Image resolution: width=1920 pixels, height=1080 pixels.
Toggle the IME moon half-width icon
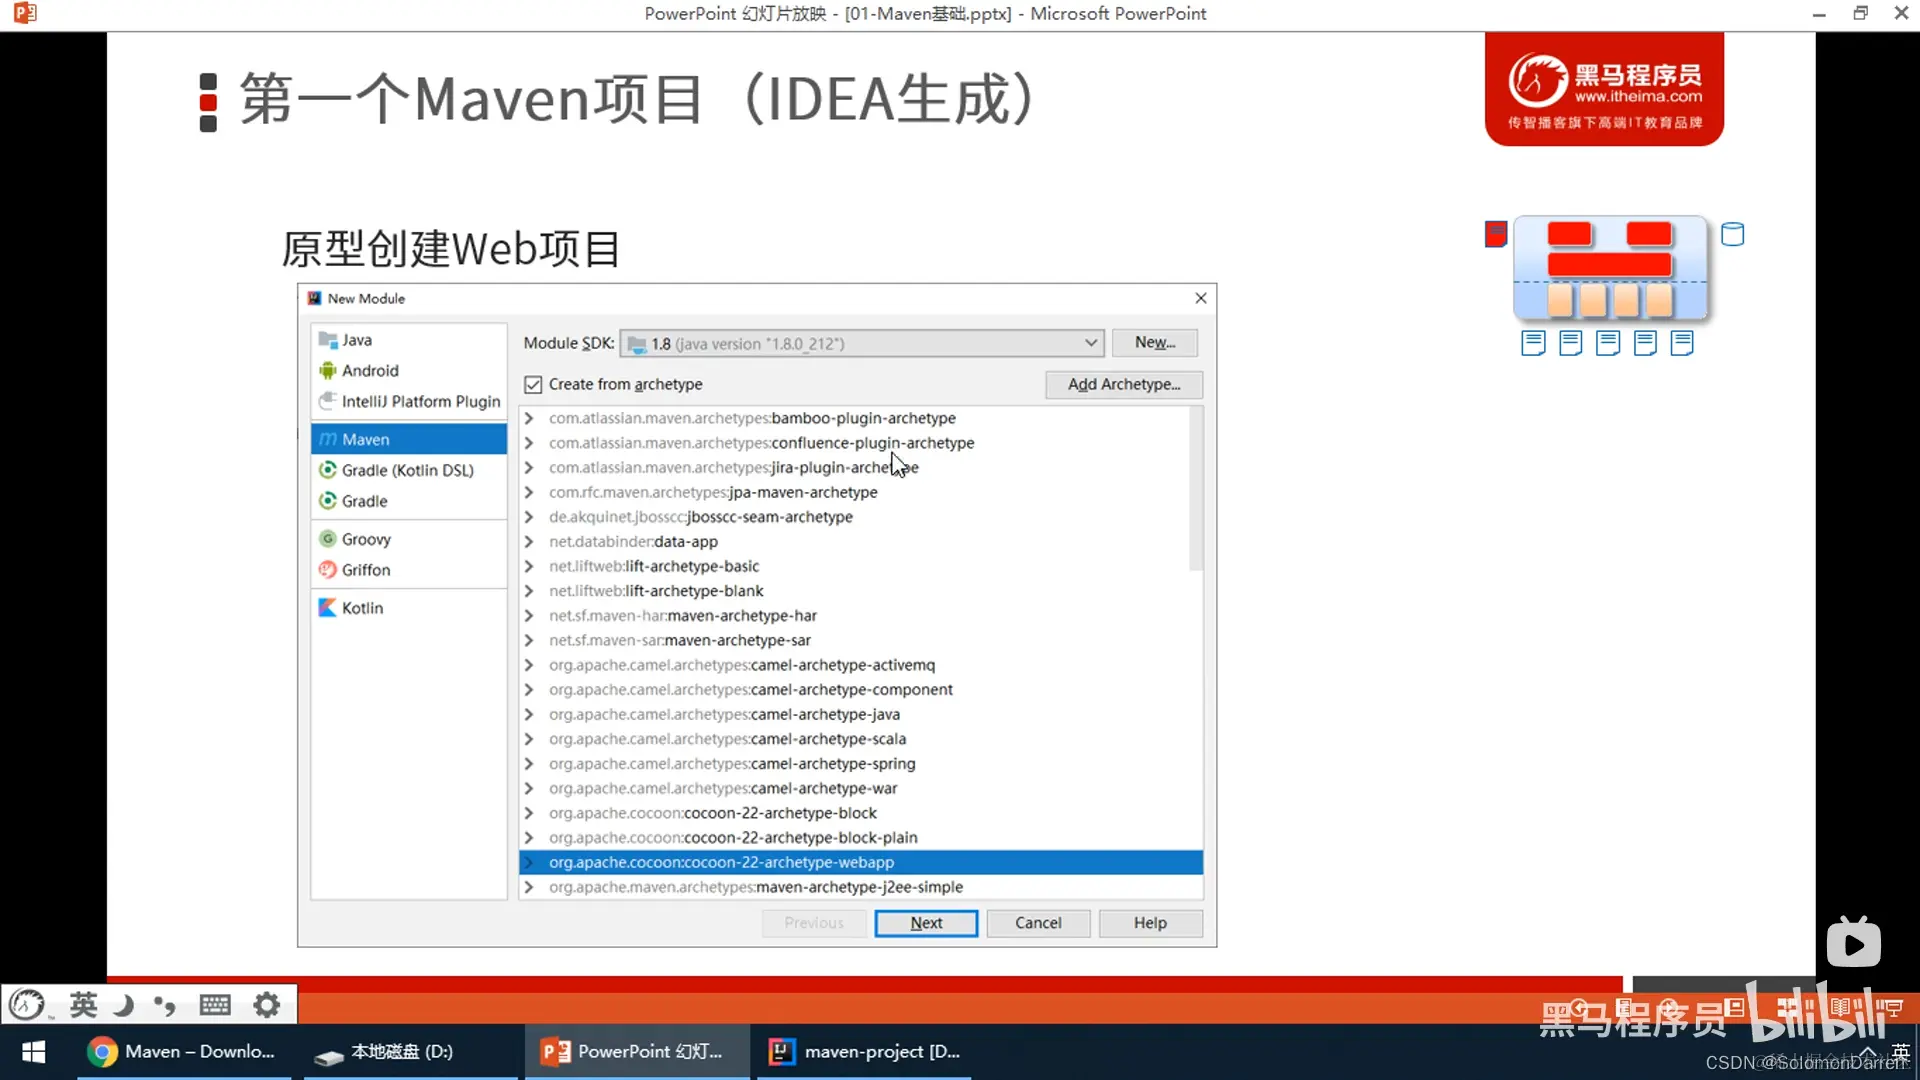(x=124, y=1005)
